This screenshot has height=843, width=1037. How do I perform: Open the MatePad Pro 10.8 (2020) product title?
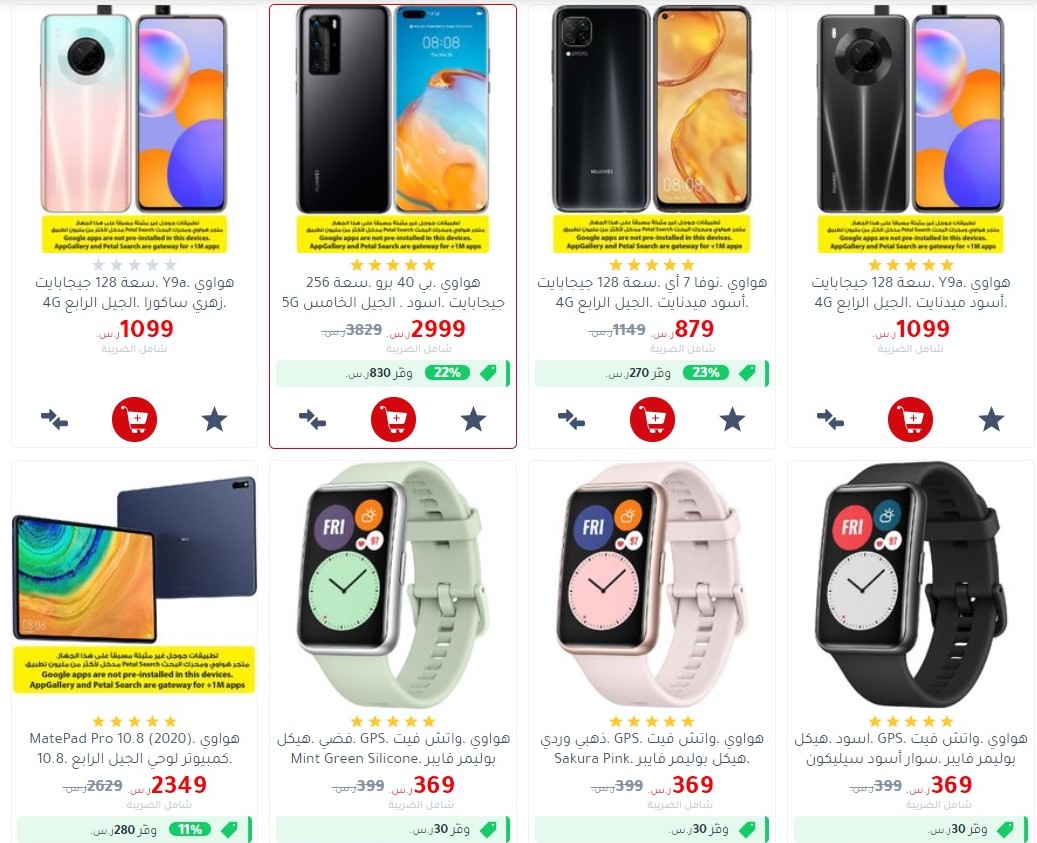134,748
